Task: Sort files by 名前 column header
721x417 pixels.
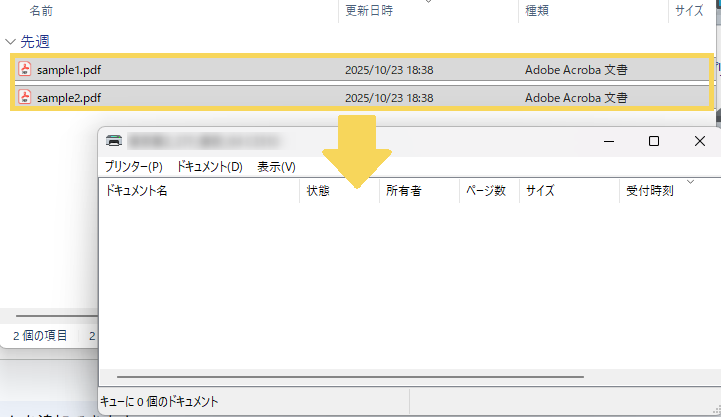Action: (x=42, y=11)
